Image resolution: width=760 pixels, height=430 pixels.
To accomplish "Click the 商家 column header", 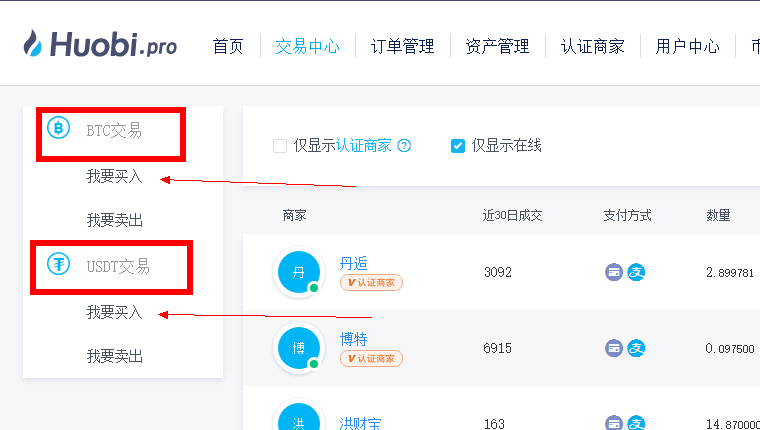I will 295,215.
